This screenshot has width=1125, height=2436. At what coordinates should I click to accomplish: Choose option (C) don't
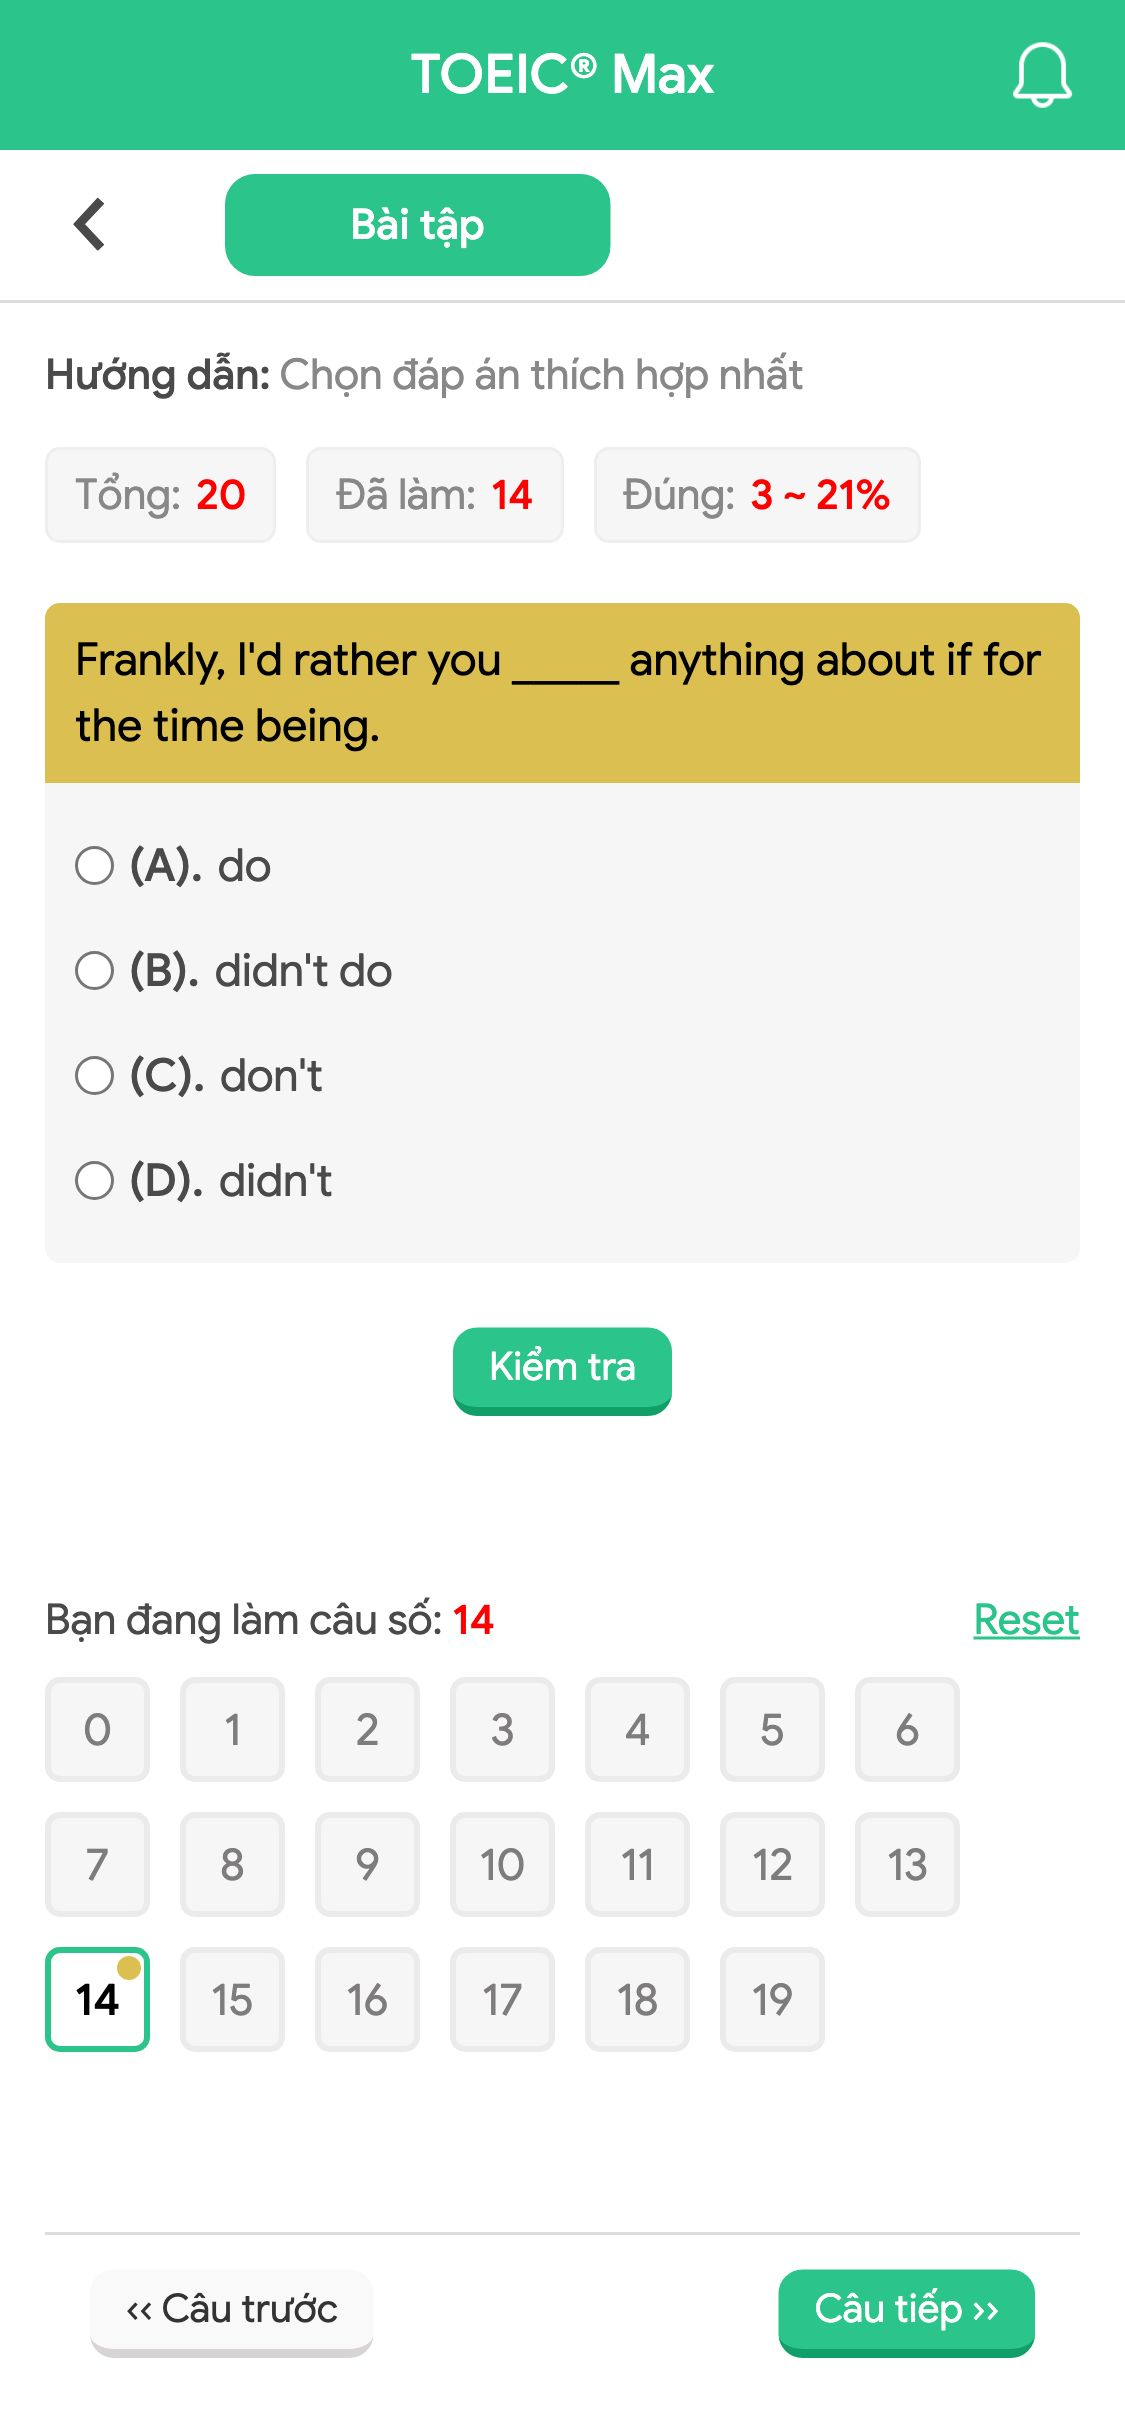199,1076
